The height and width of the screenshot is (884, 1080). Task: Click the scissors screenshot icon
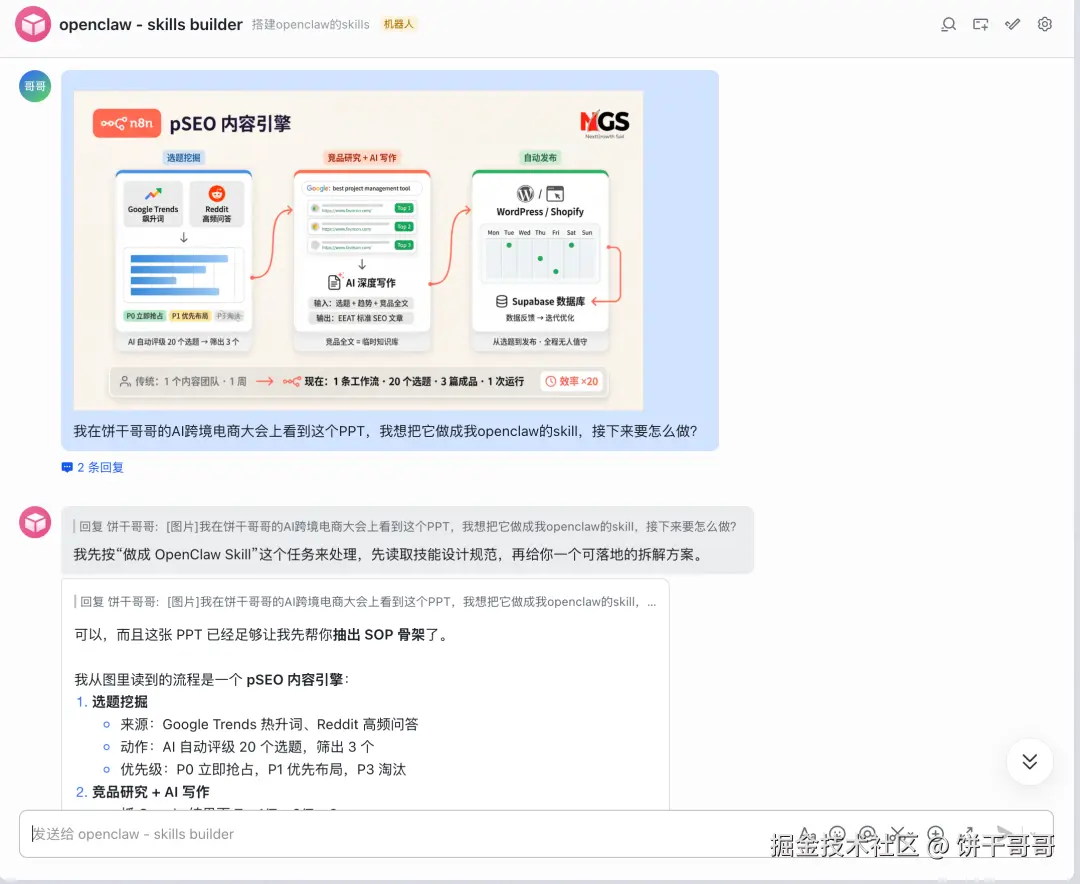tap(898, 833)
